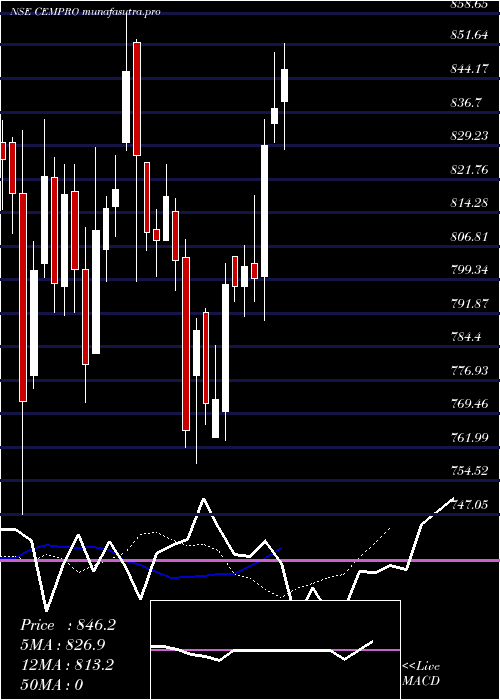Click the 844.17 price axis label

469,69
